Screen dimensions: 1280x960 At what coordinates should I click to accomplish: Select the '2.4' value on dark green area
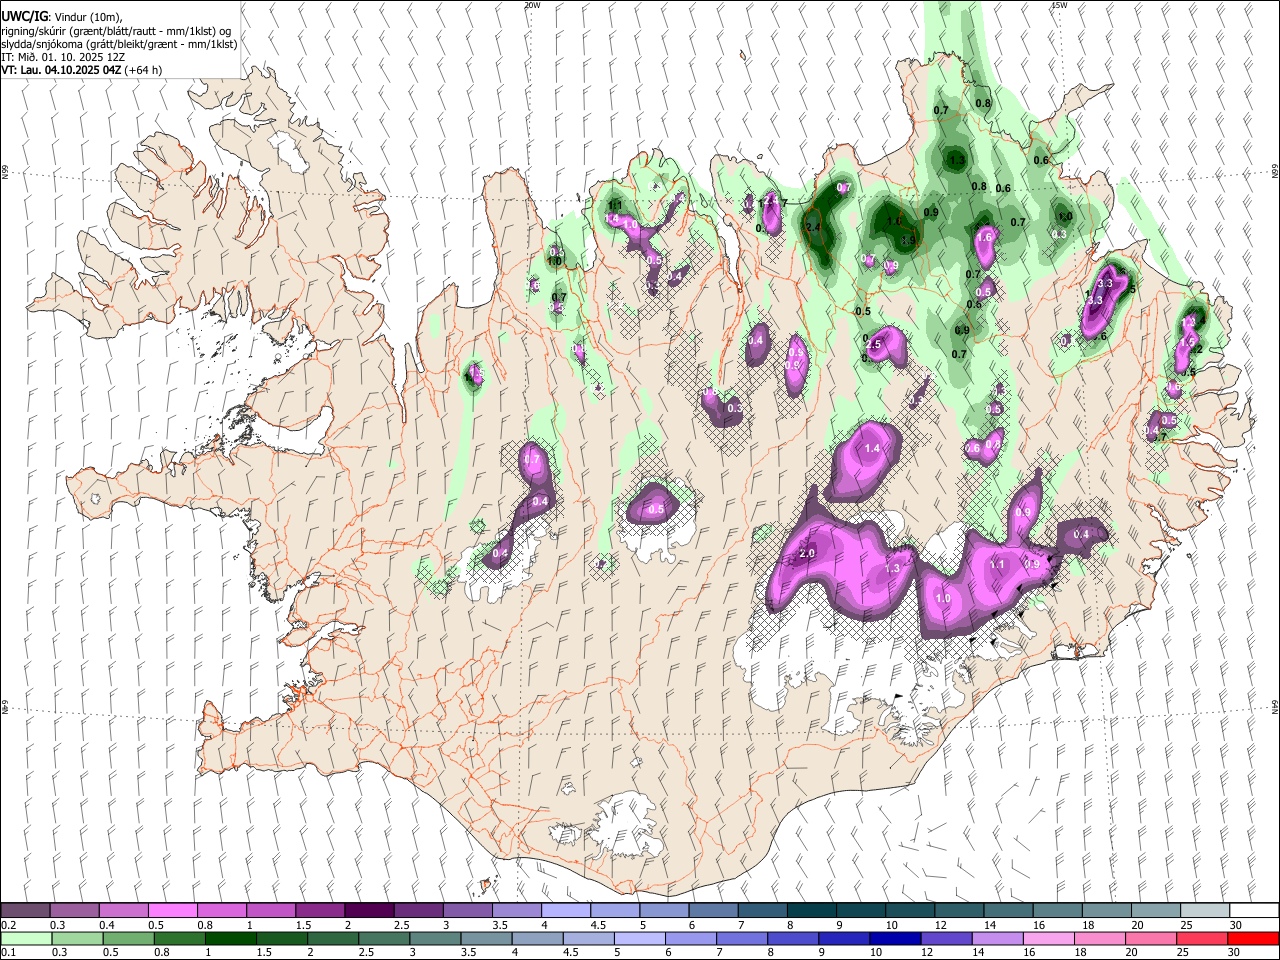pyautogui.click(x=812, y=227)
